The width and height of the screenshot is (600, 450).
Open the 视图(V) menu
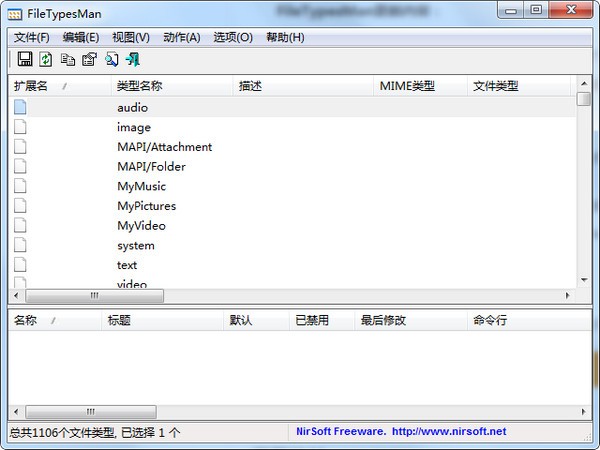click(131, 38)
